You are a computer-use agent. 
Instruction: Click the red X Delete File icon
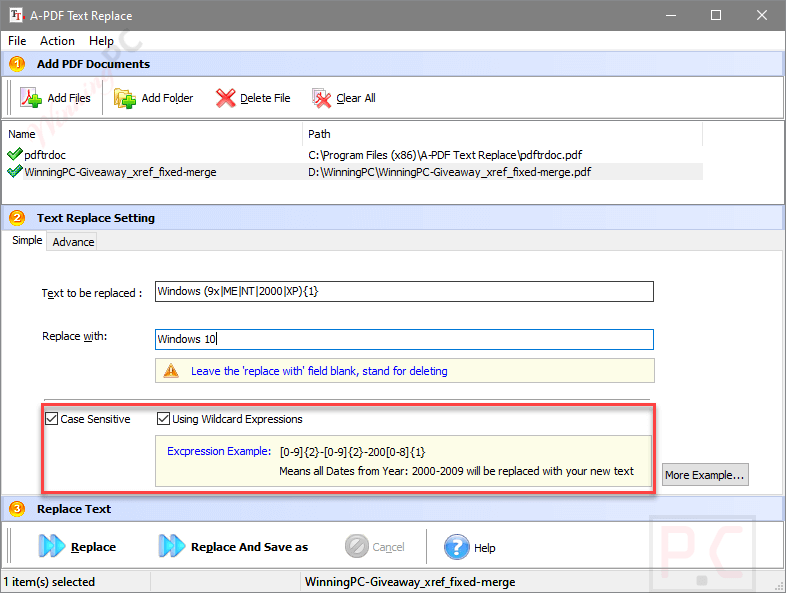pyautogui.click(x=226, y=98)
